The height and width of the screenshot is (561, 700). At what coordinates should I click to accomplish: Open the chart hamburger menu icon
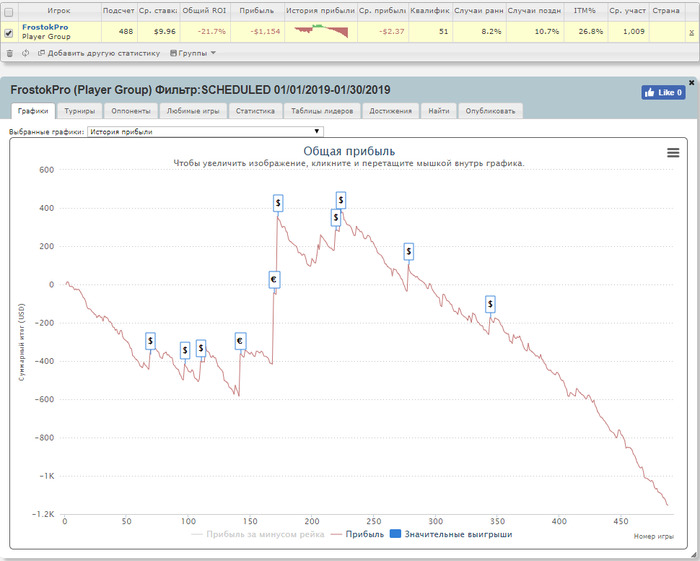pos(673,153)
